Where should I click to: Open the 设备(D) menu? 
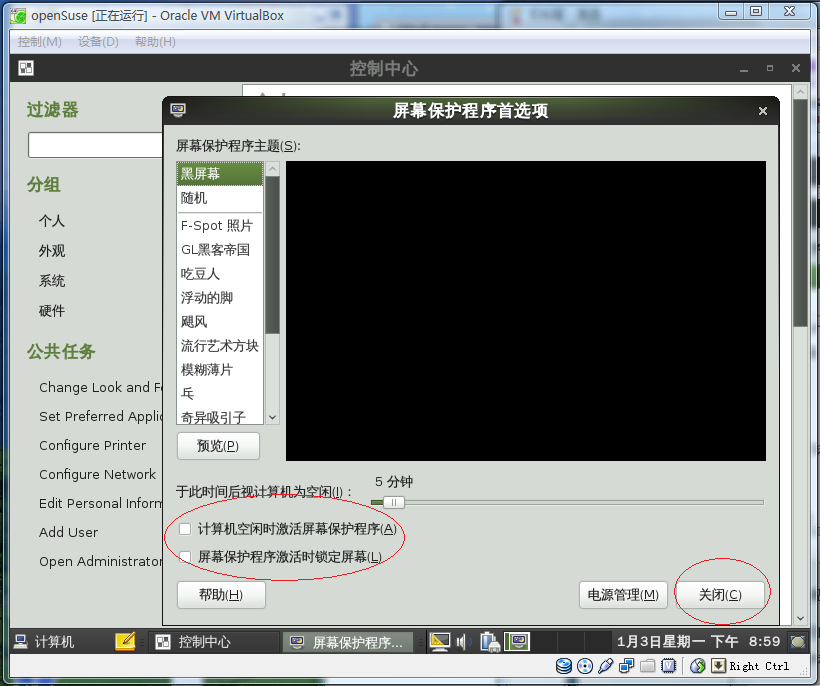[x=98, y=42]
